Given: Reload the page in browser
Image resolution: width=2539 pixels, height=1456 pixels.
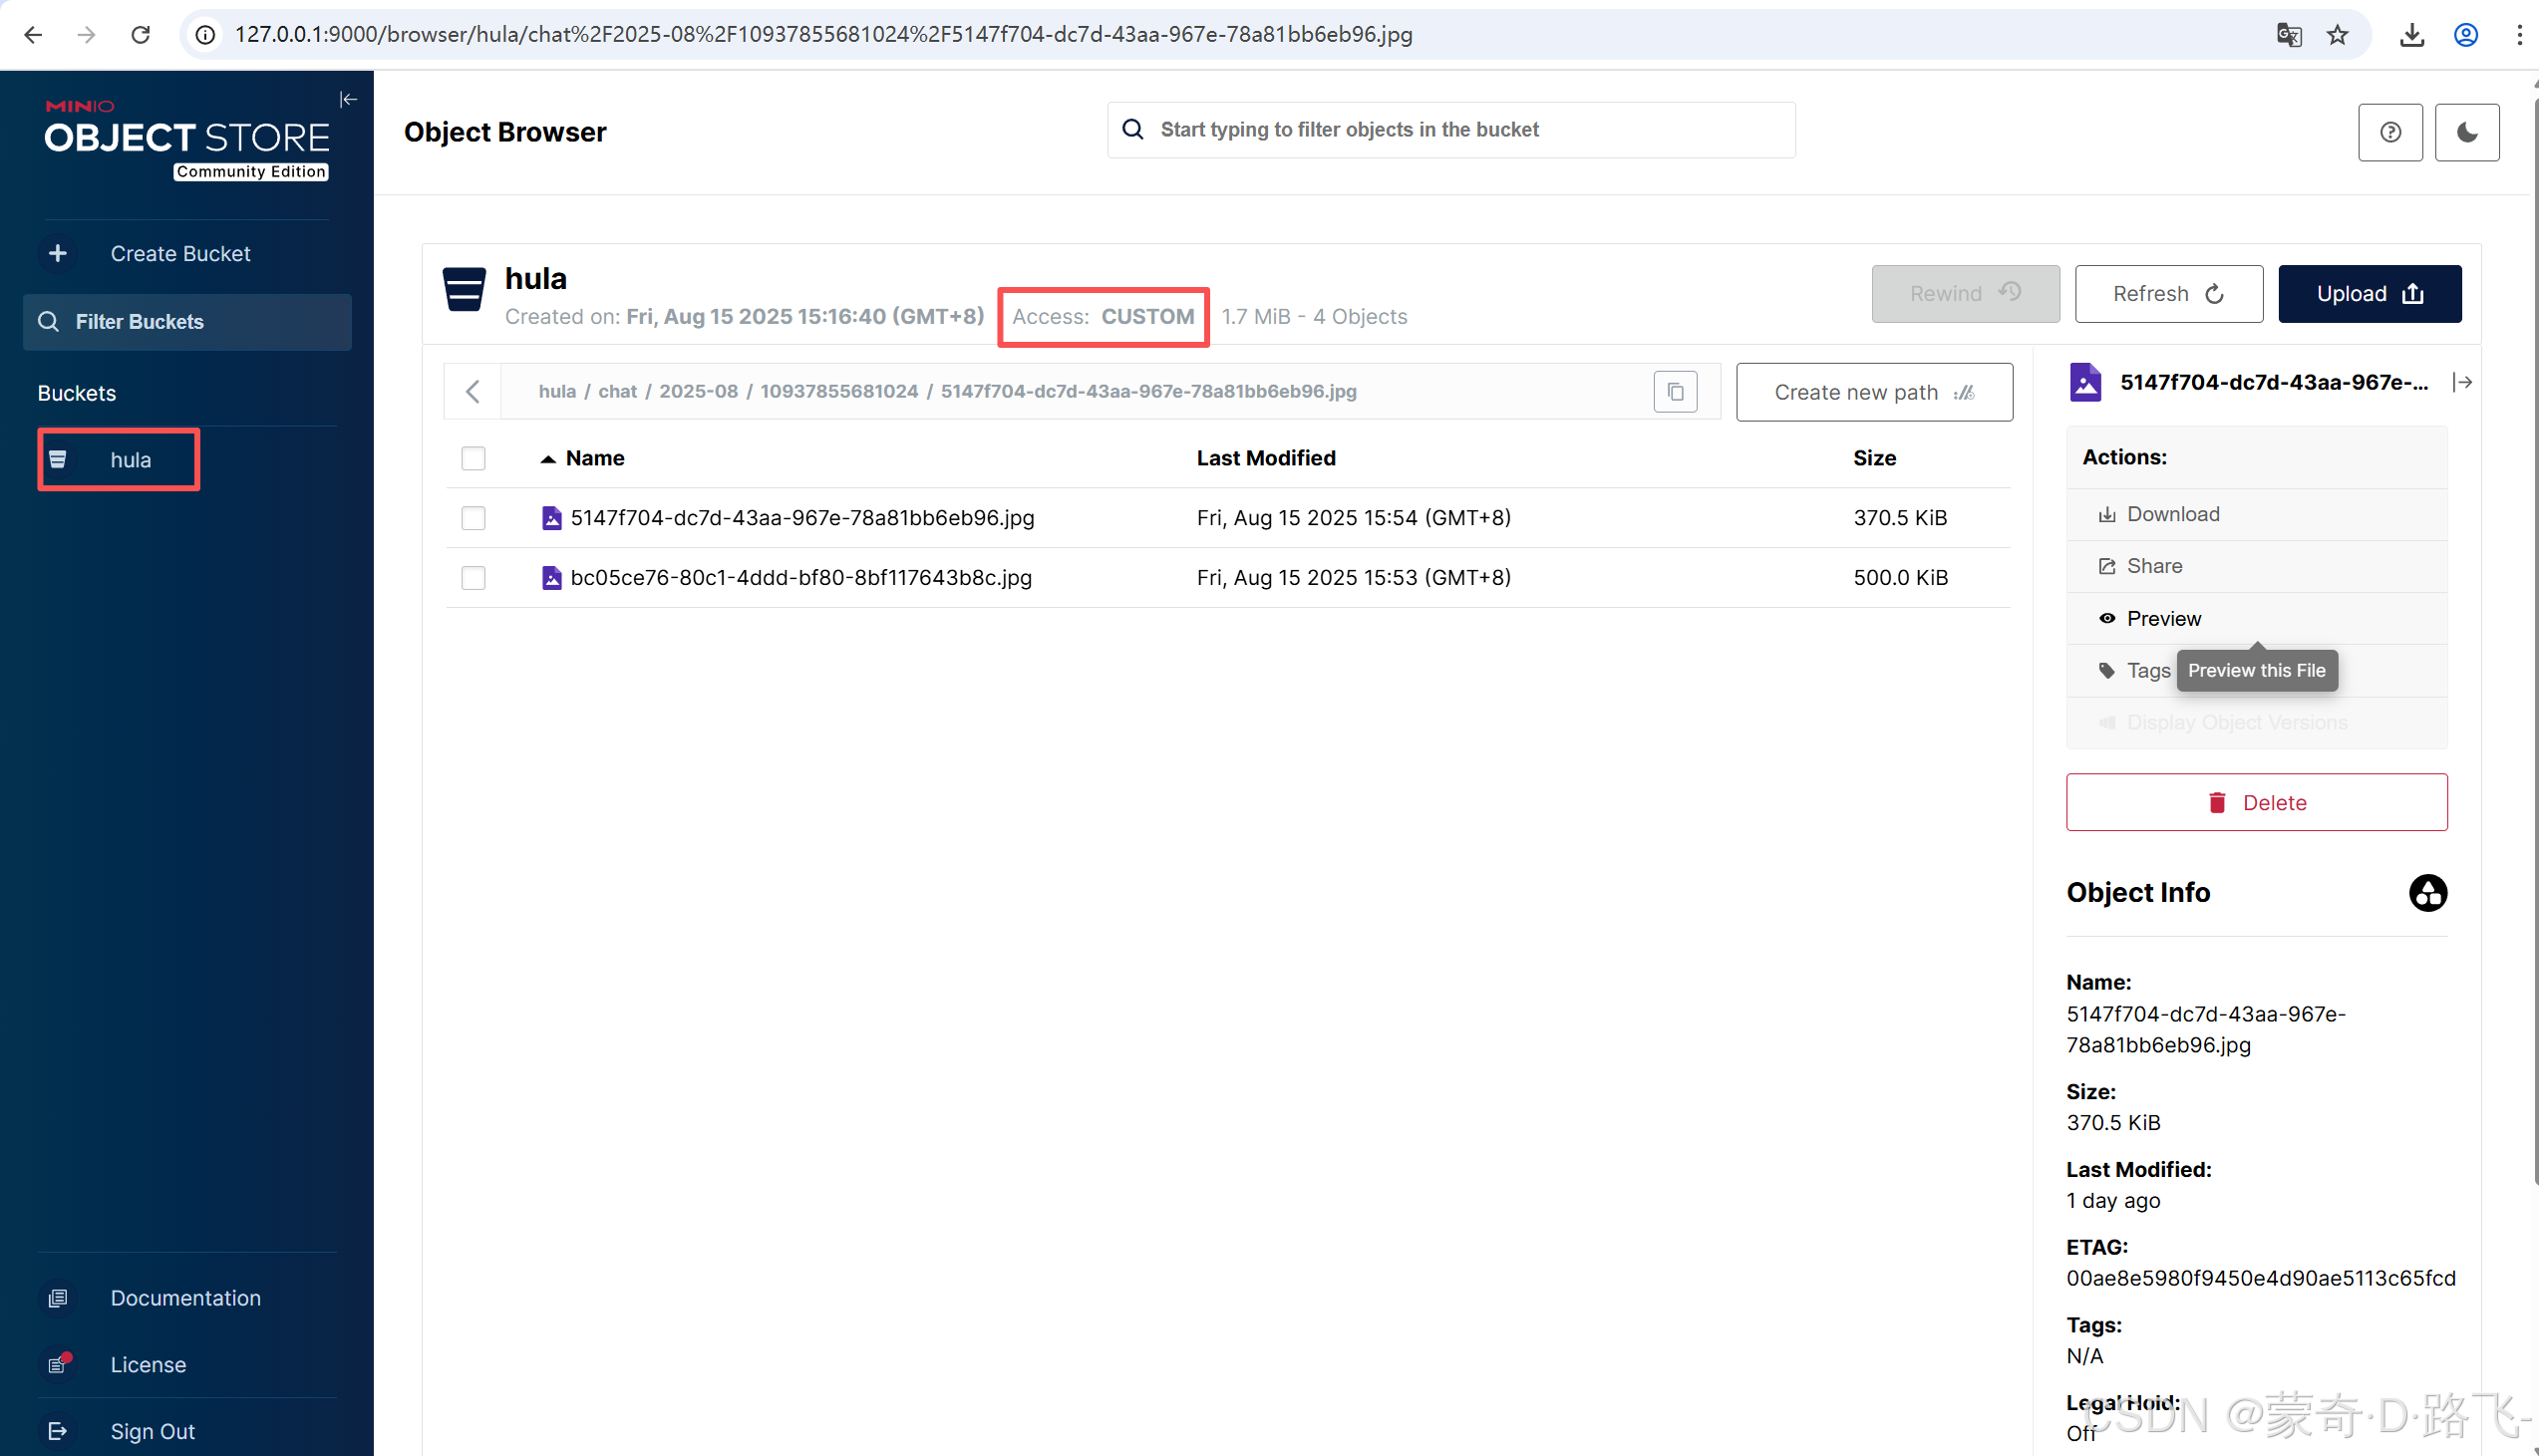Looking at the screenshot, I should [x=141, y=35].
